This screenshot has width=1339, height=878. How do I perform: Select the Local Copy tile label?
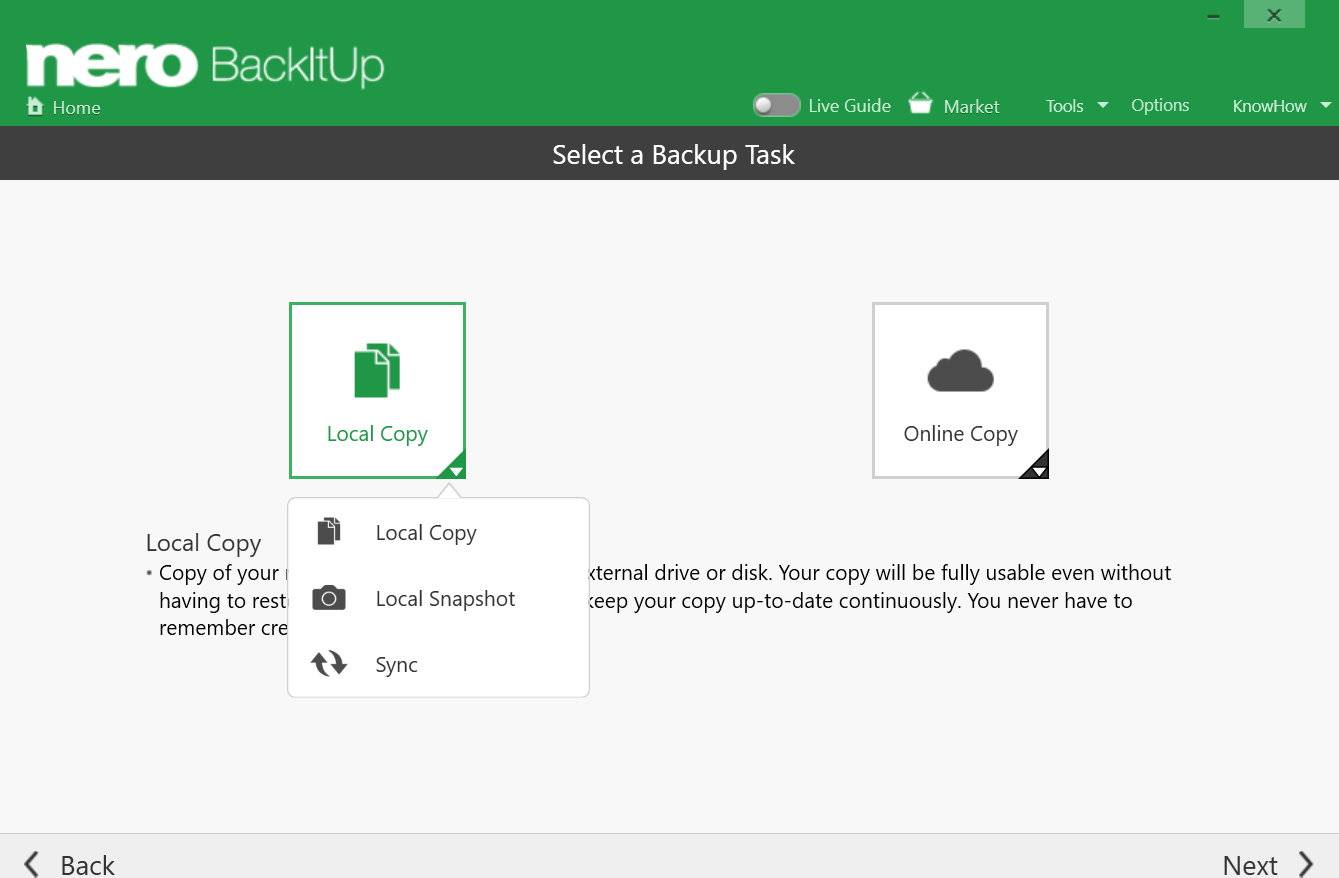377,434
